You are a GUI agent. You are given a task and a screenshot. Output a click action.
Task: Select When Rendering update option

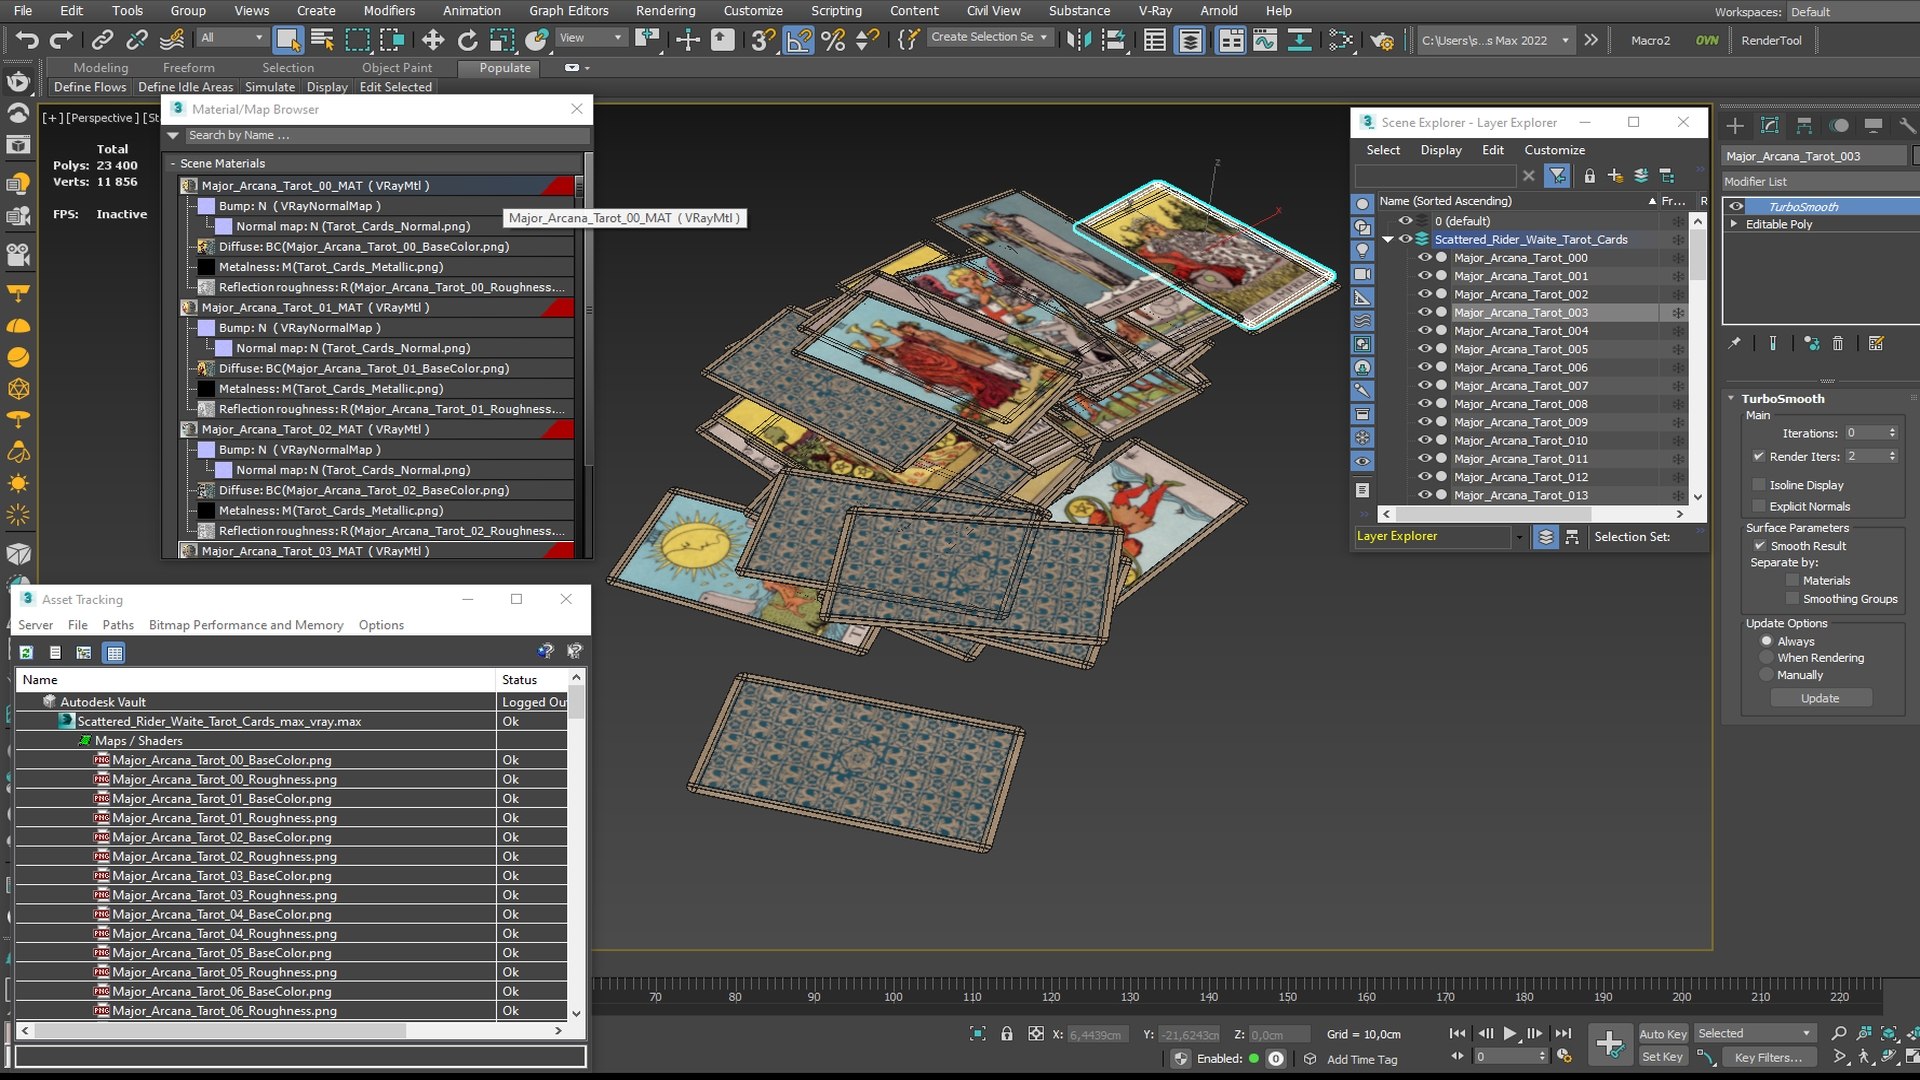pos(1767,658)
